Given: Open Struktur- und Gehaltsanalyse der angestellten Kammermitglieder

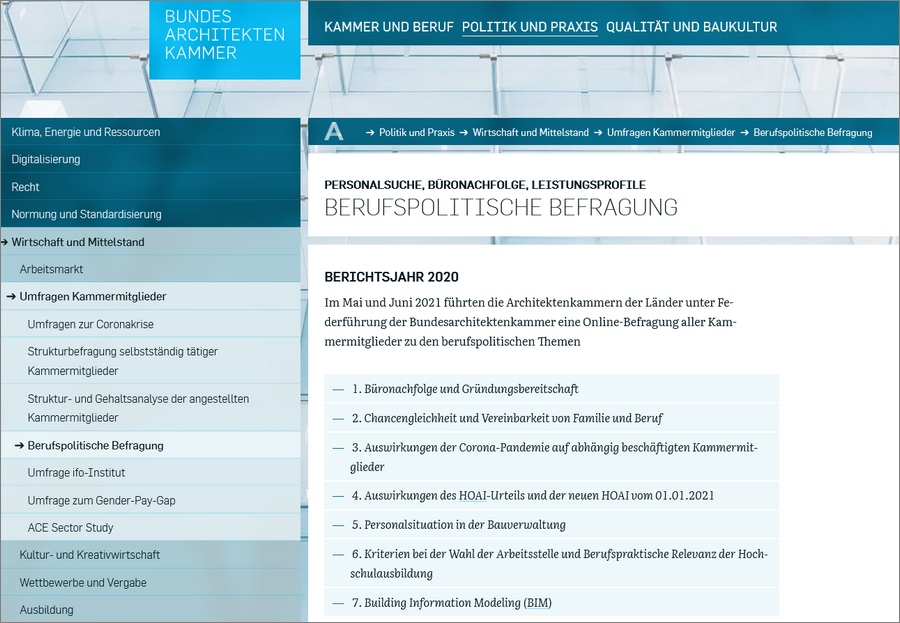Looking at the screenshot, I should click(150, 408).
